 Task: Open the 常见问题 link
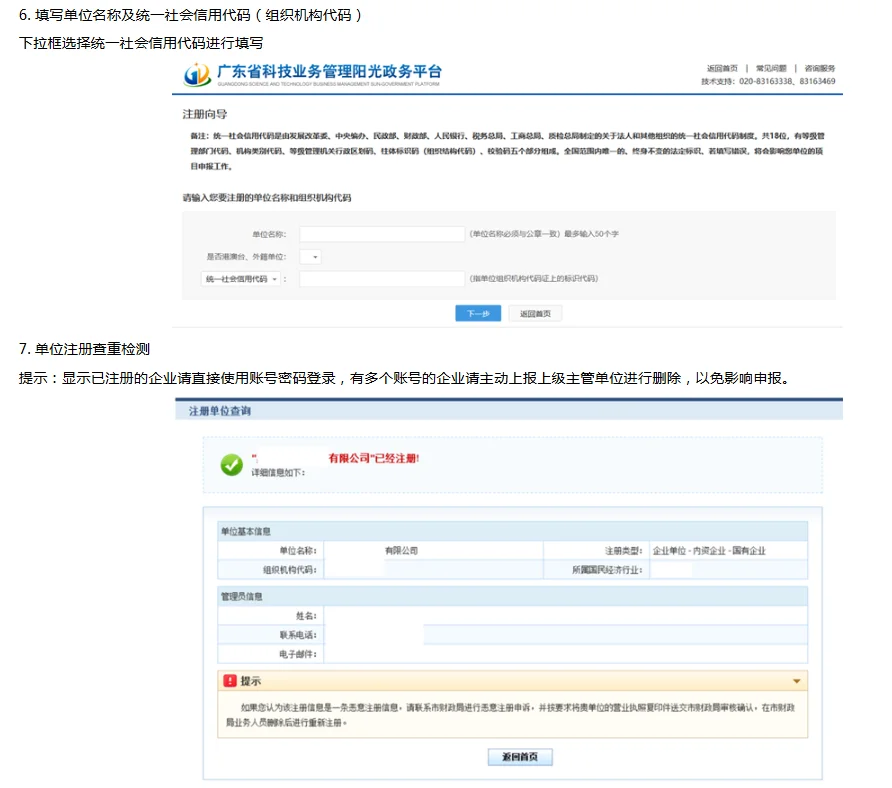click(x=771, y=68)
